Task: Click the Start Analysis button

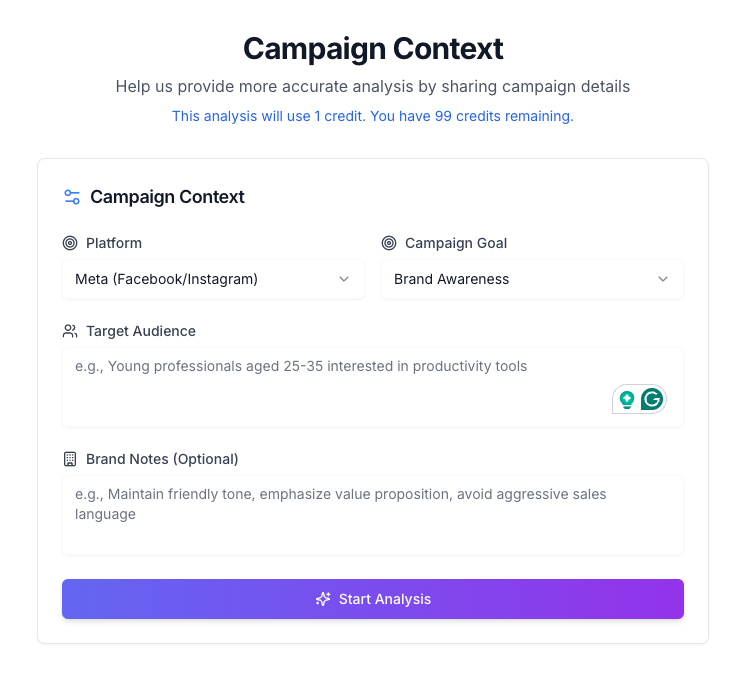Action: [x=372, y=599]
